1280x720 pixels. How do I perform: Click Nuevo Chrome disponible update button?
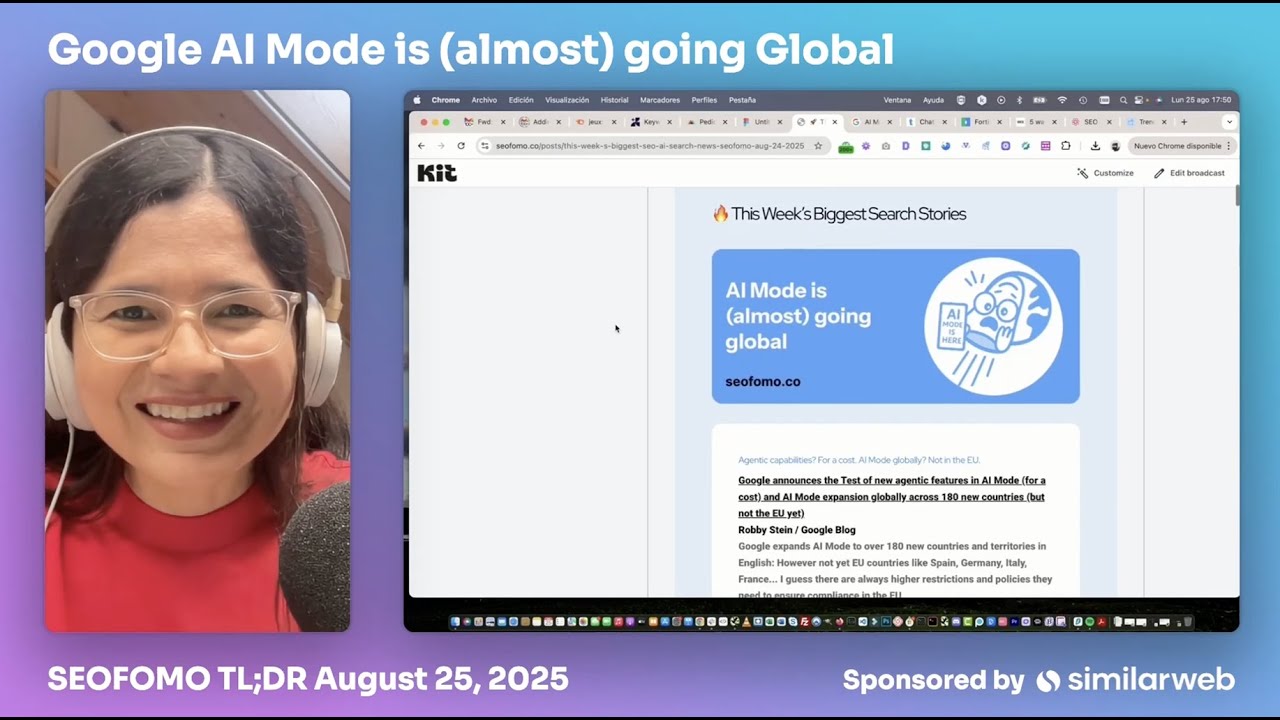pyautogui.click(x=1177, y=146)
